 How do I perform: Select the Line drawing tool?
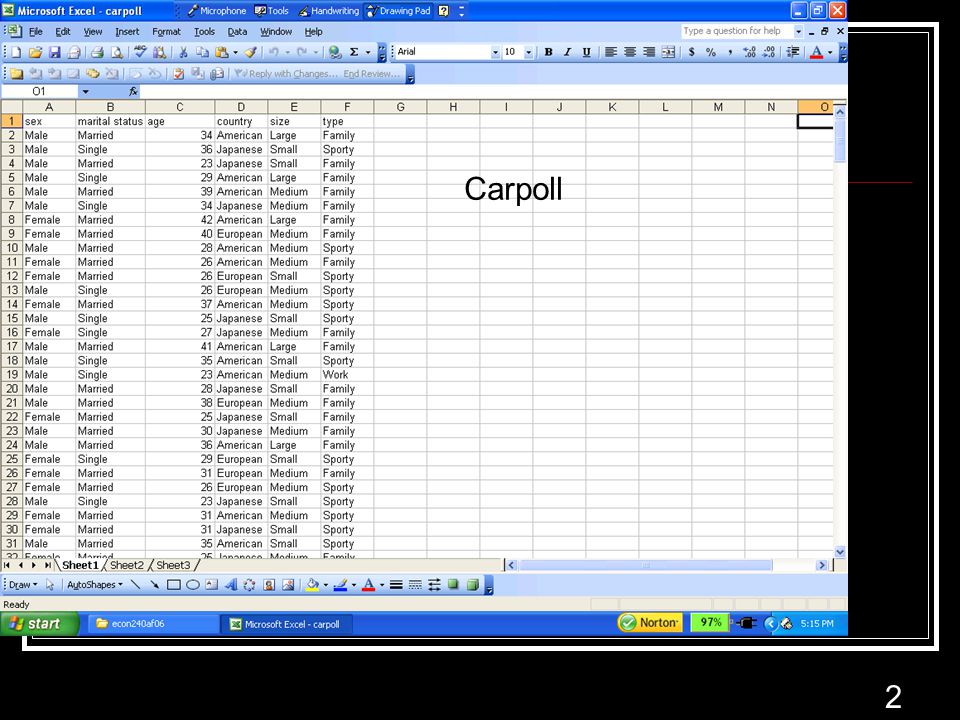coord(135,585)
